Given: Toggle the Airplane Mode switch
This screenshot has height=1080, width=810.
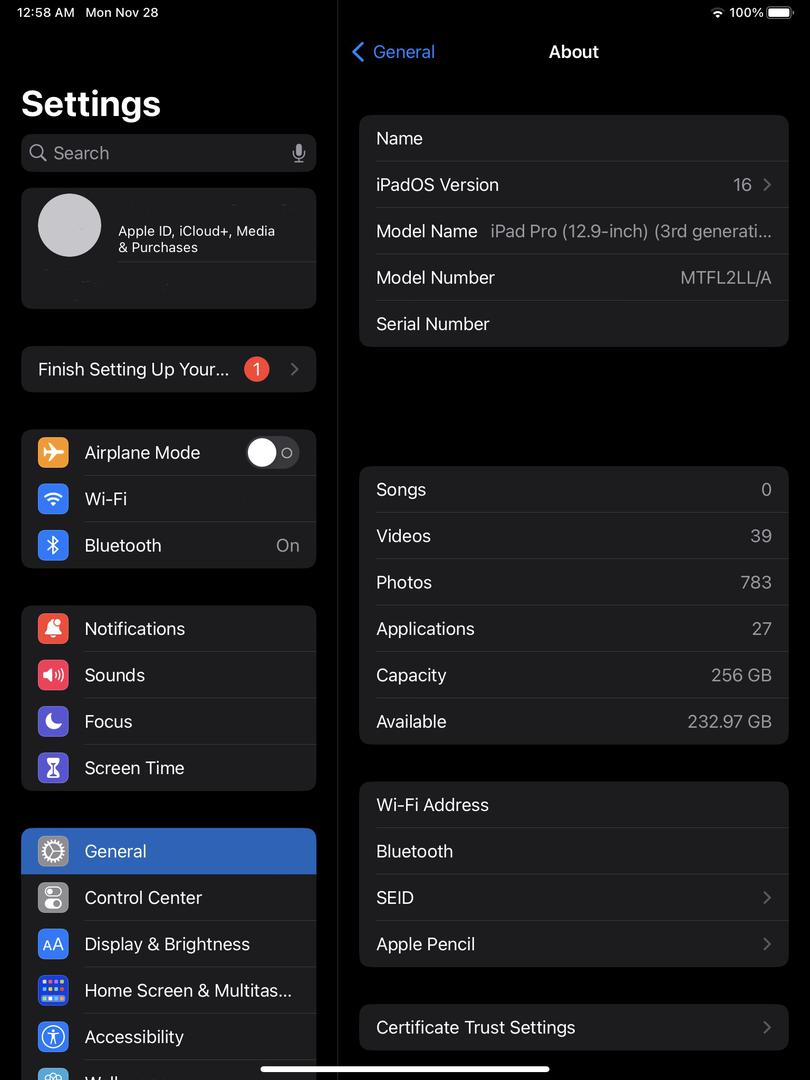Looking at the screenshot, I should point(272,453).
